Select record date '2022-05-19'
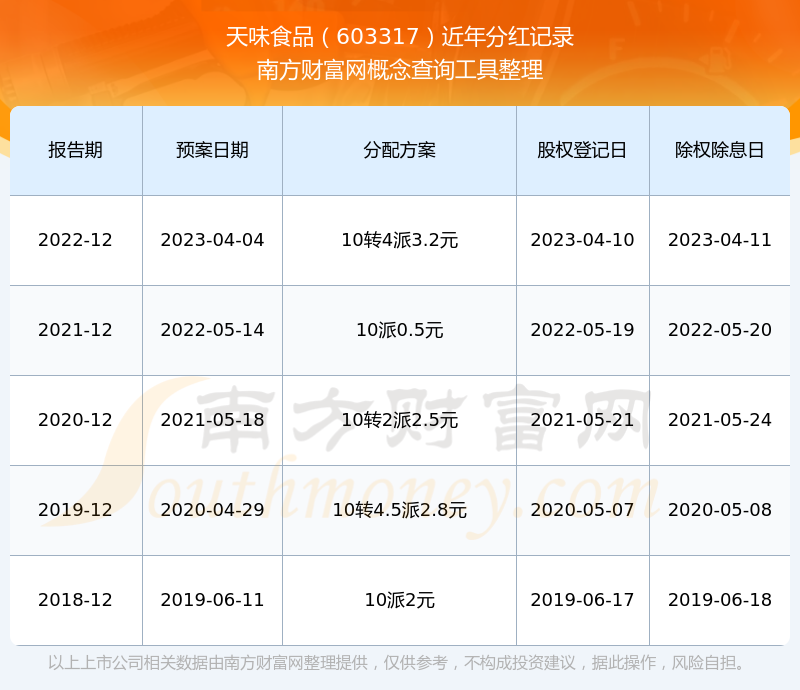Image resolution: width=800 pixels, height=690 pixels. [582, 330]
